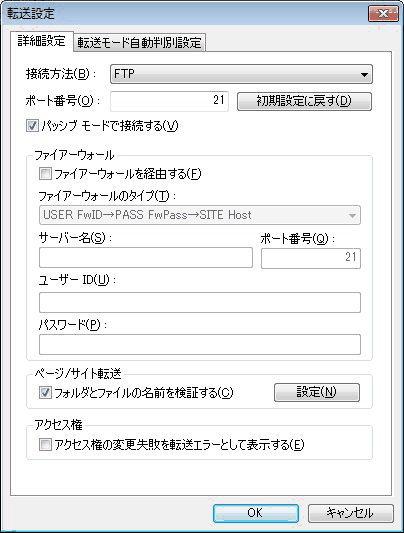Toggle パッシブ モードで接続する checkbox
404x533 pixels.
click(32, 126)
